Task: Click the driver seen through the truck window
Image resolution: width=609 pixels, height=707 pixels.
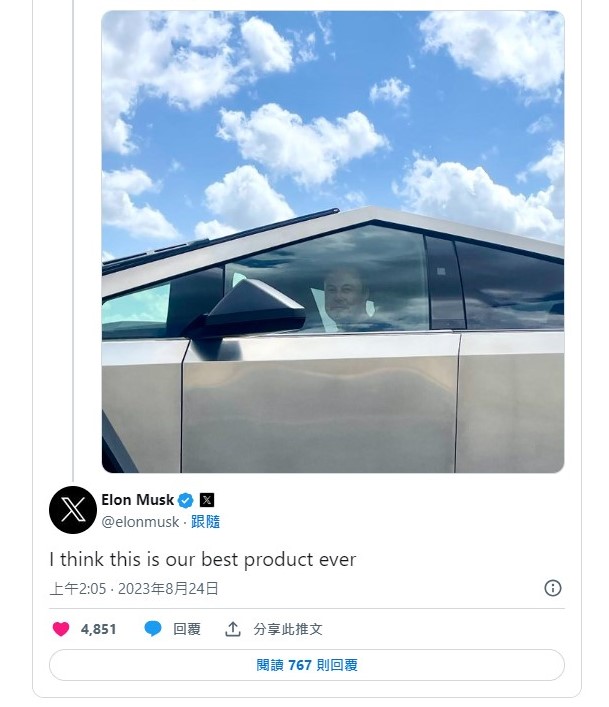Action: tap(343, 298)
